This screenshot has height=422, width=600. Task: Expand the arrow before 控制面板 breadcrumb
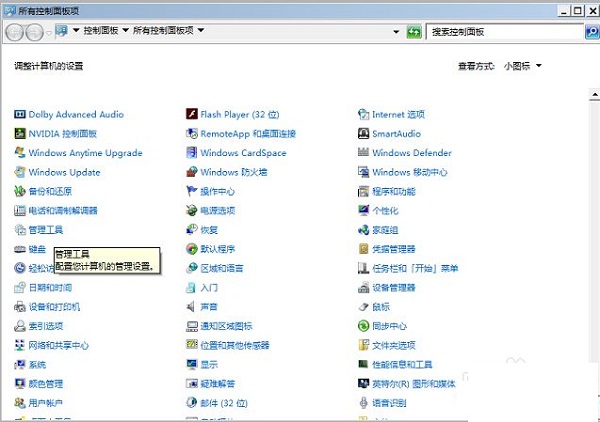tap(76, 30)
